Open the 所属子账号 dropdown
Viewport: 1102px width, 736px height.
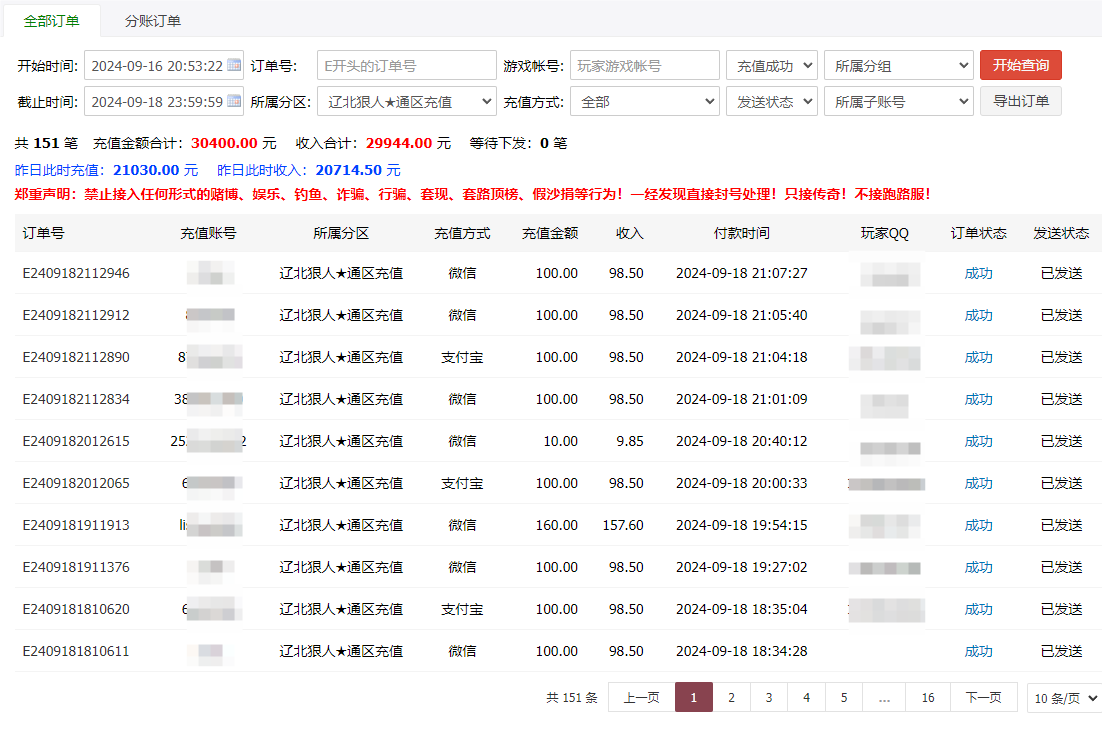898,101
